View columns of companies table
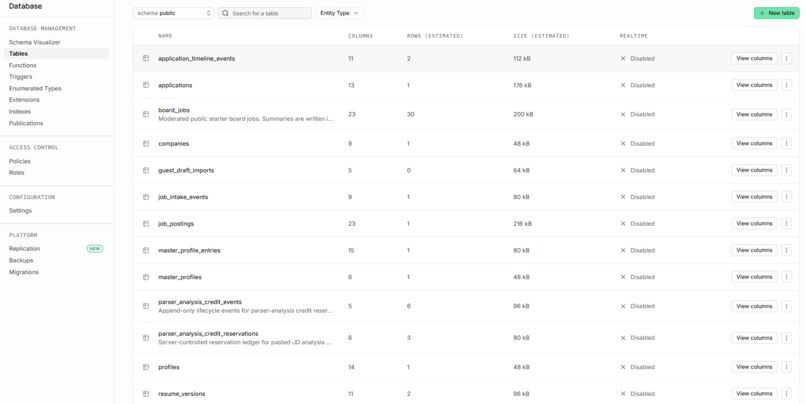 pos(754,143)
